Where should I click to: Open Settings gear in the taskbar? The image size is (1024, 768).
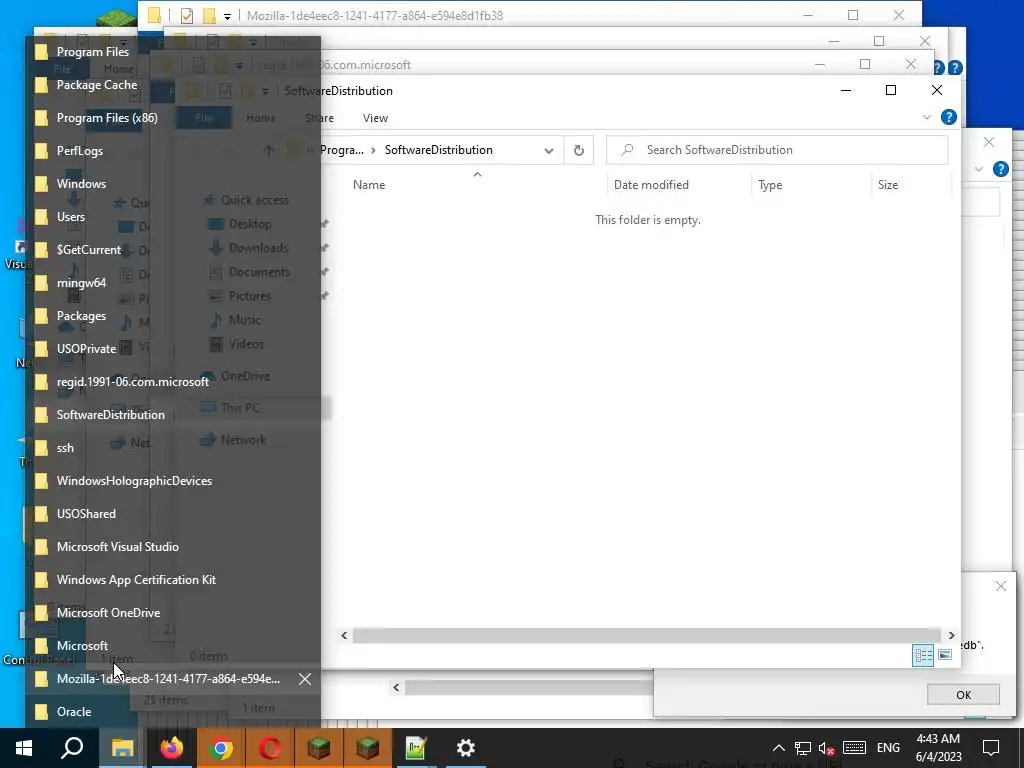click(x=465, y=748)
